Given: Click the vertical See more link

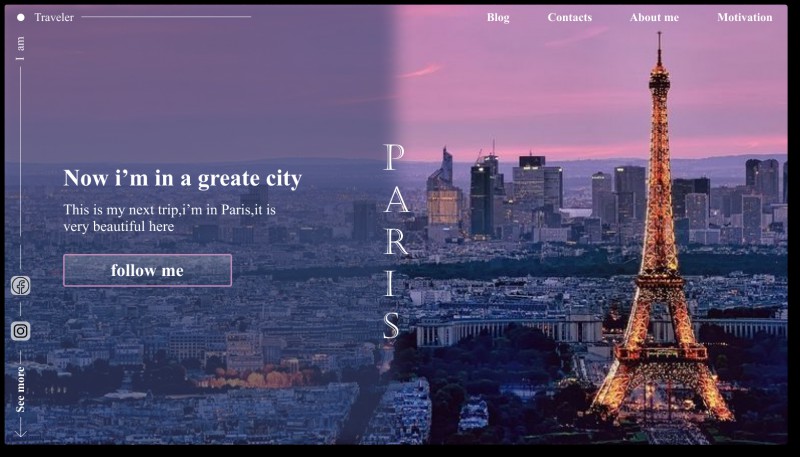Looking at the screenshot, I should pos(20,389).
